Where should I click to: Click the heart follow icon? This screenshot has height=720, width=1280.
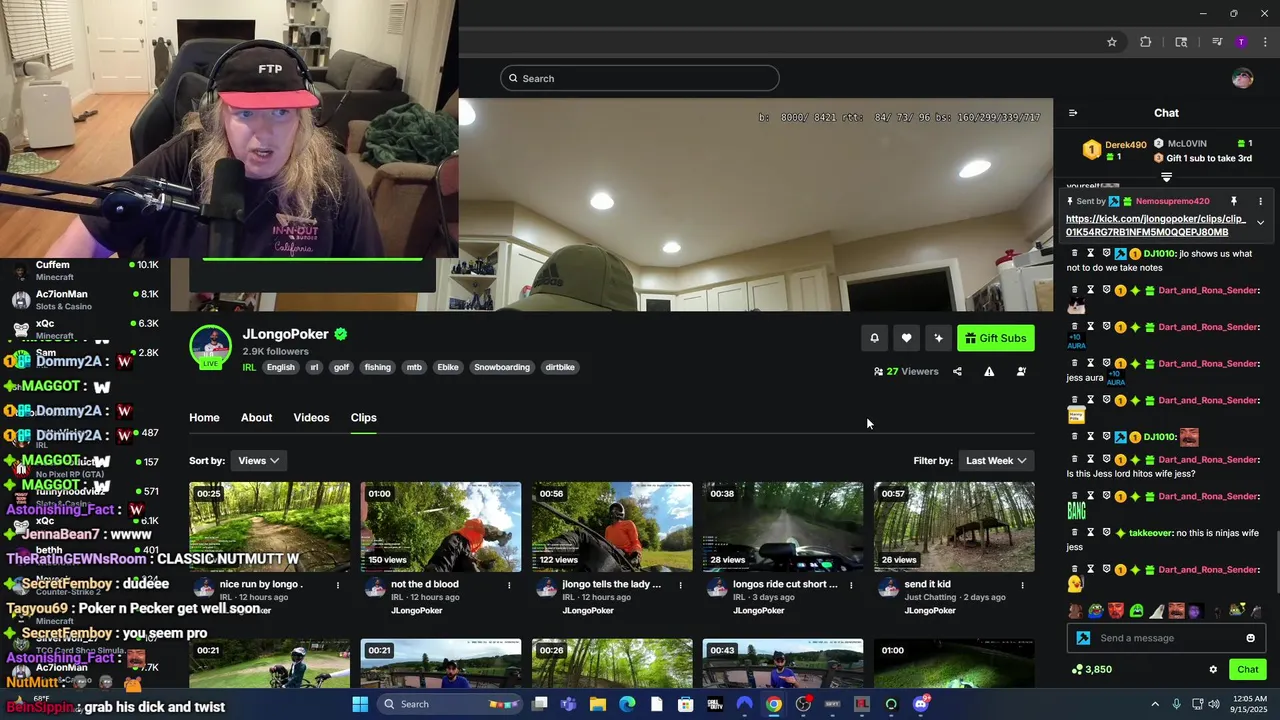pyautogui.click(x=906, y=338)
